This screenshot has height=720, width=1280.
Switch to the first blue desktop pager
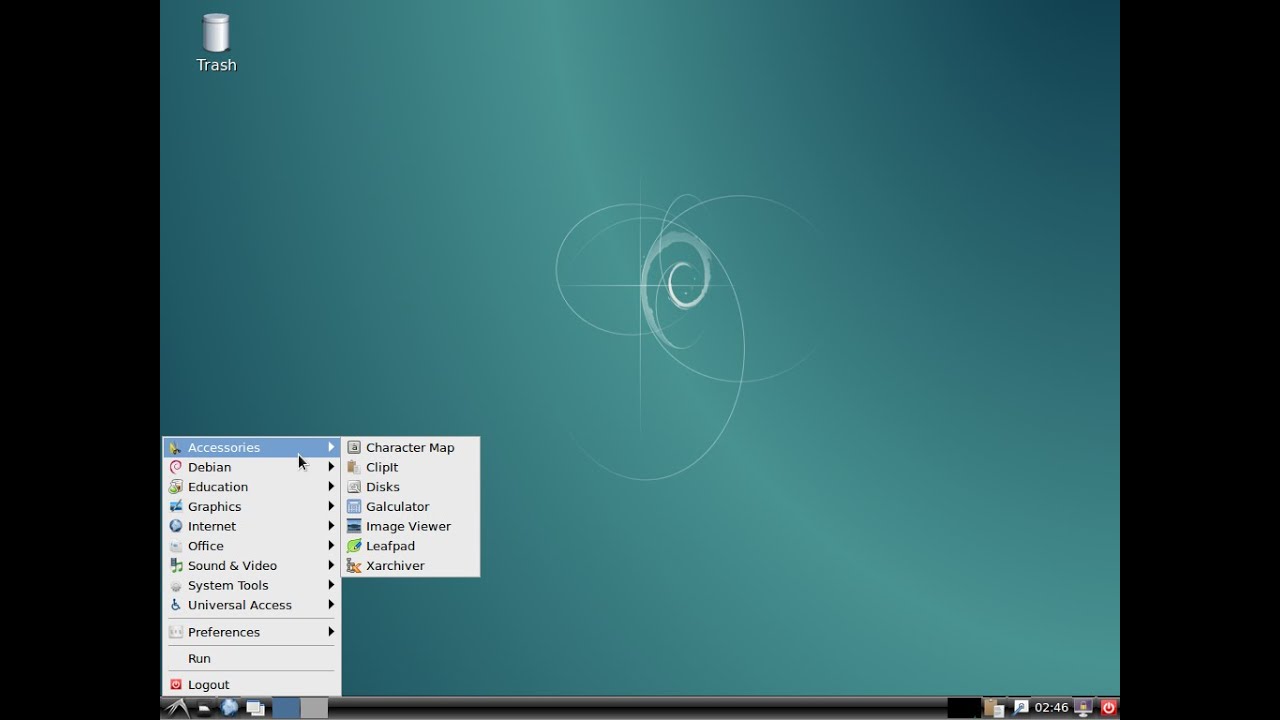point(286,708)
